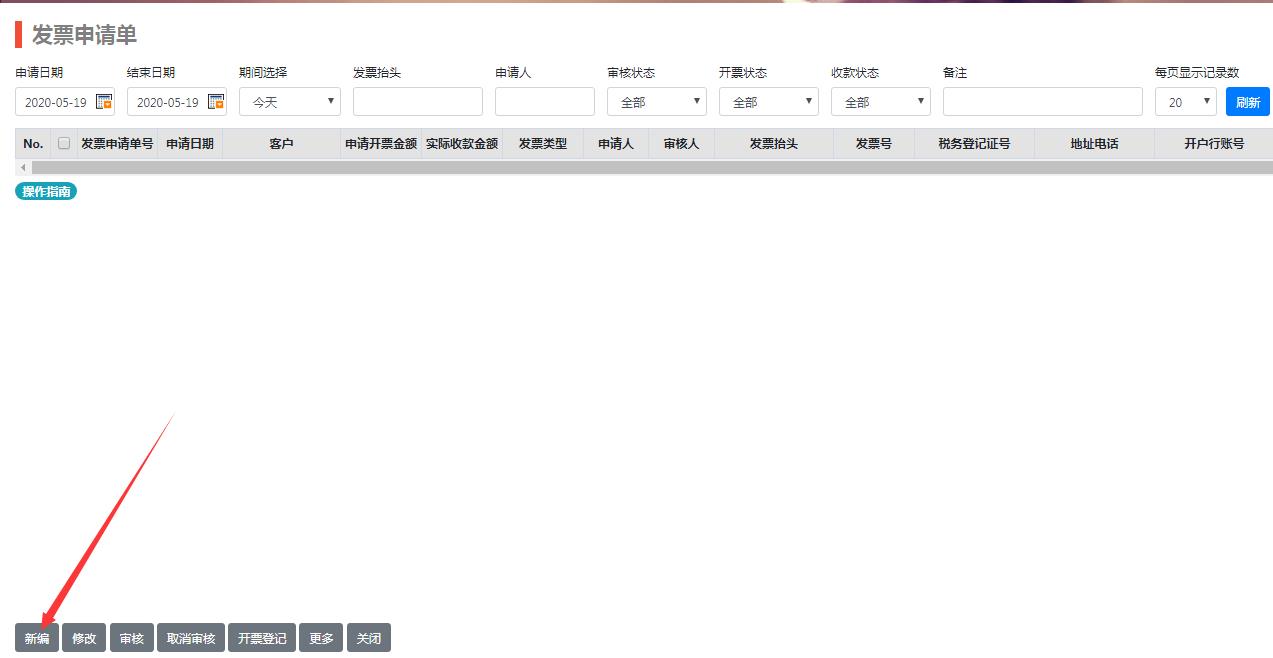The height and width of the screenshot is (658, 1273).
Task: Open the 结束日期 calendar picker icon
Action: 216,102
